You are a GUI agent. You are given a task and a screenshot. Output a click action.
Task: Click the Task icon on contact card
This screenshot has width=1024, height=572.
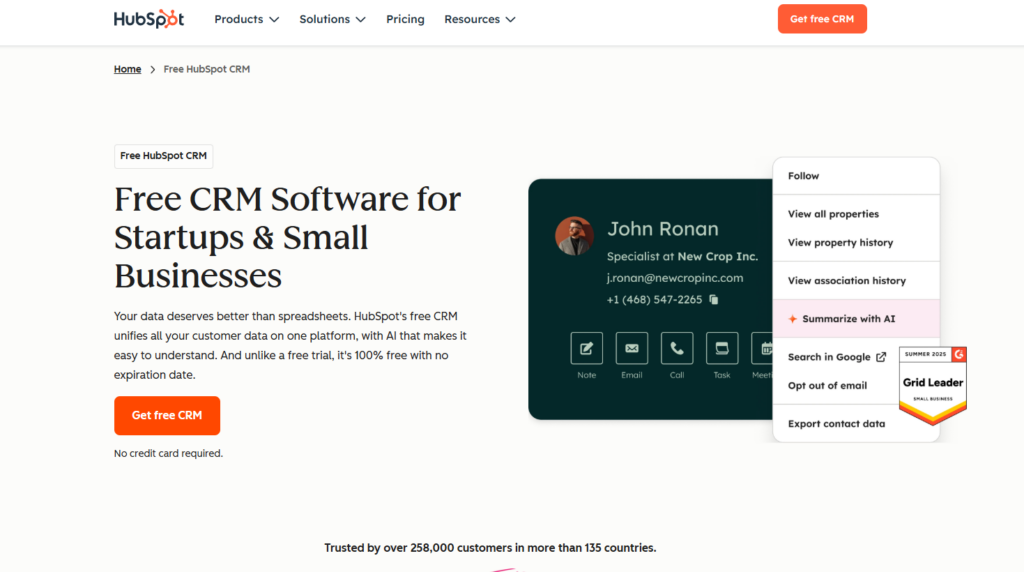click(x=722, y=348)
